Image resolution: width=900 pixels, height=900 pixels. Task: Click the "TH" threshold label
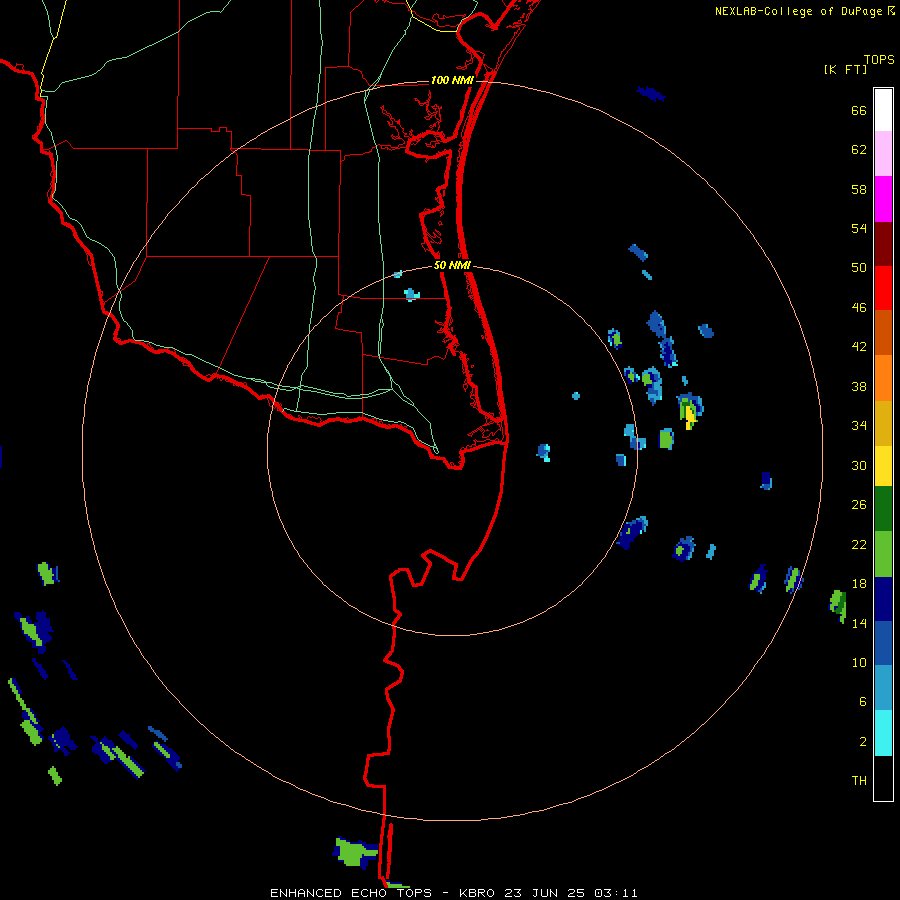coord(859,781)
